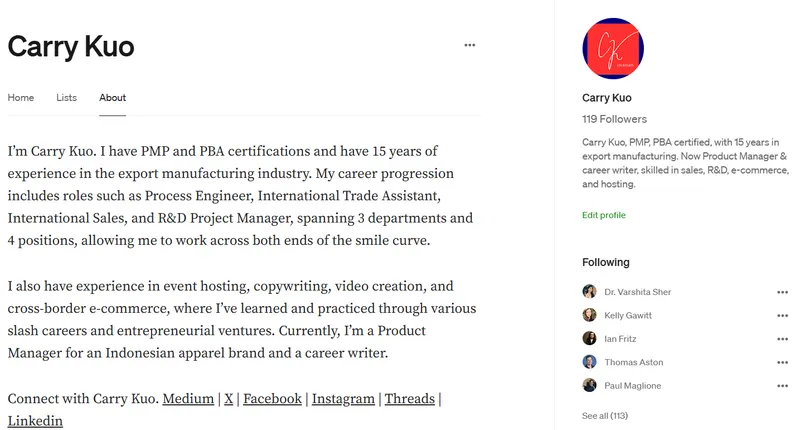Open three-dot menu next to Thomas Aston

pyautogui.click(x=782, y=362)
